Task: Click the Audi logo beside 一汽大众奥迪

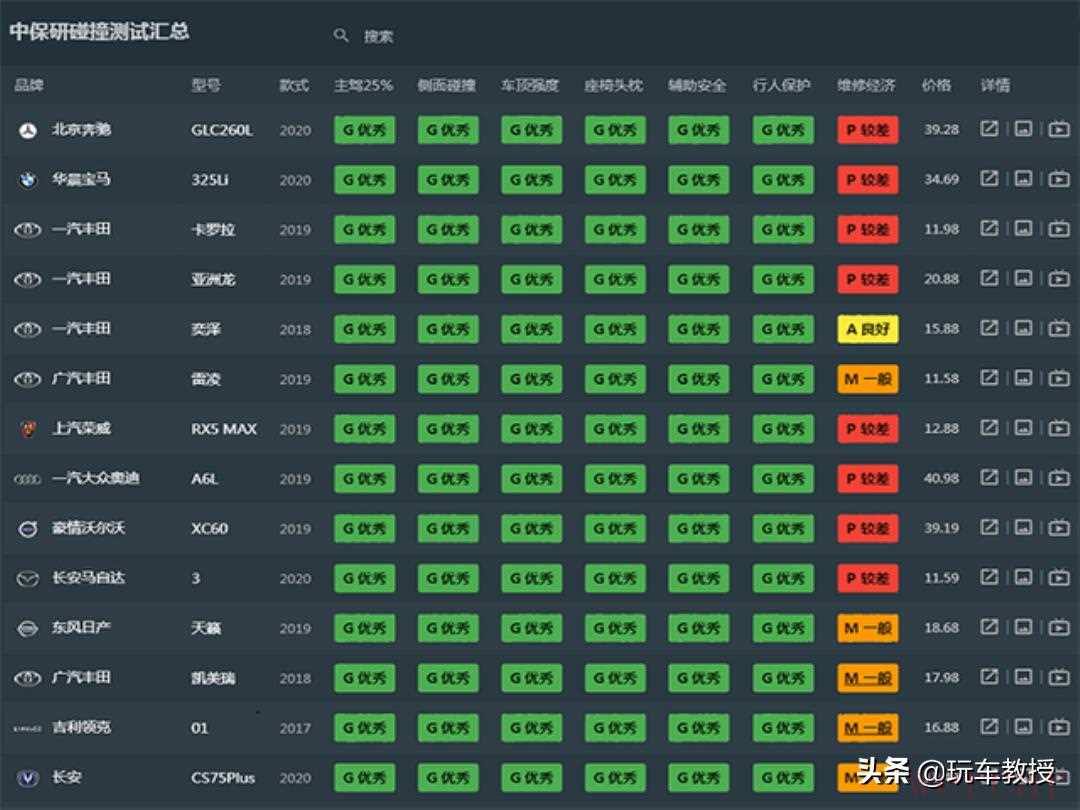Action: click(28, 479)
